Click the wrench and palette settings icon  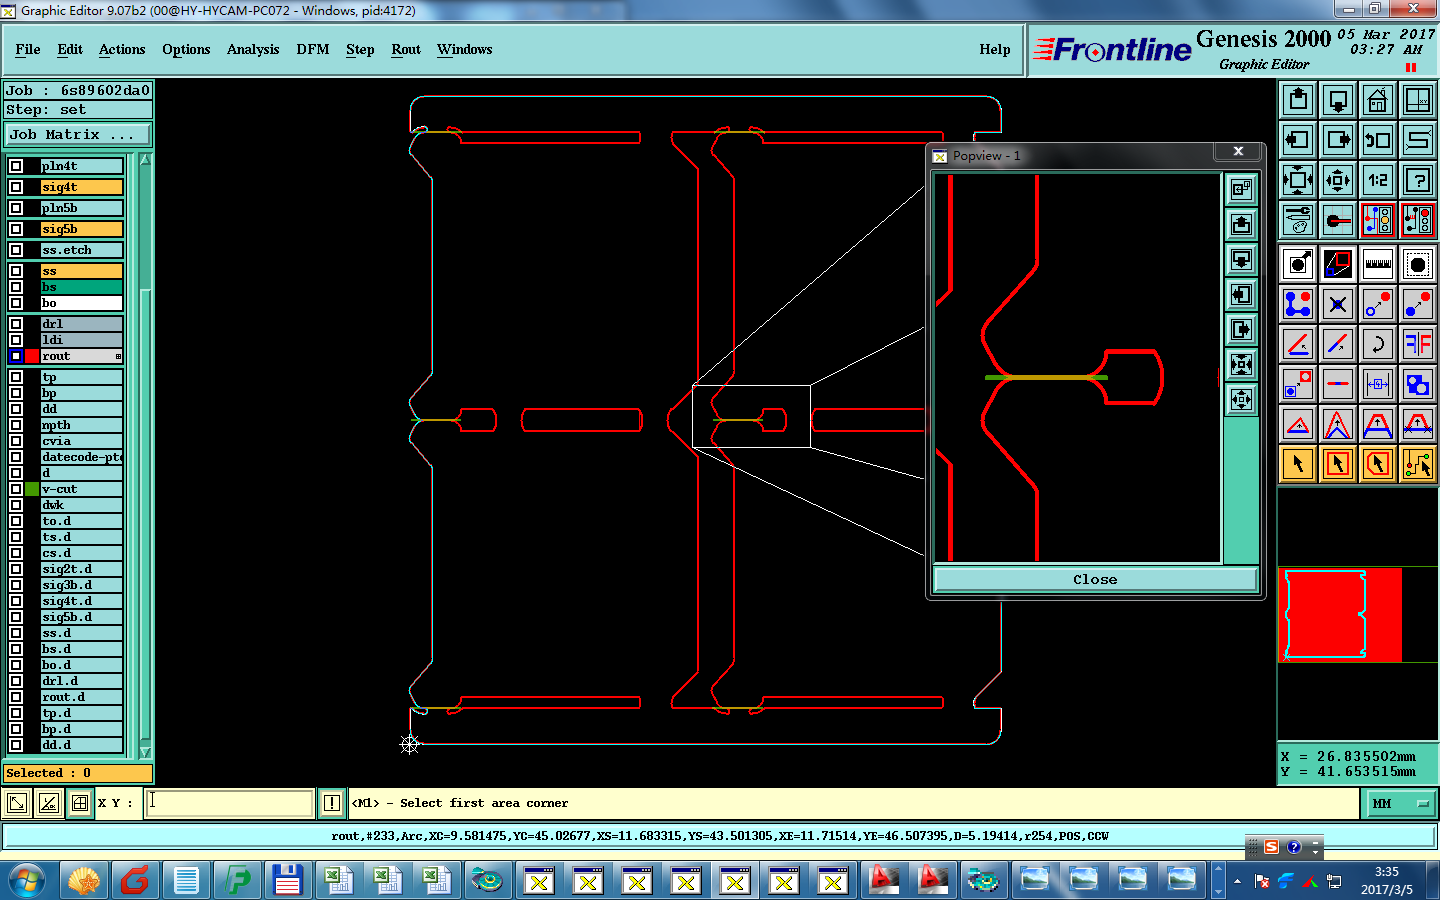(1298, 220)
